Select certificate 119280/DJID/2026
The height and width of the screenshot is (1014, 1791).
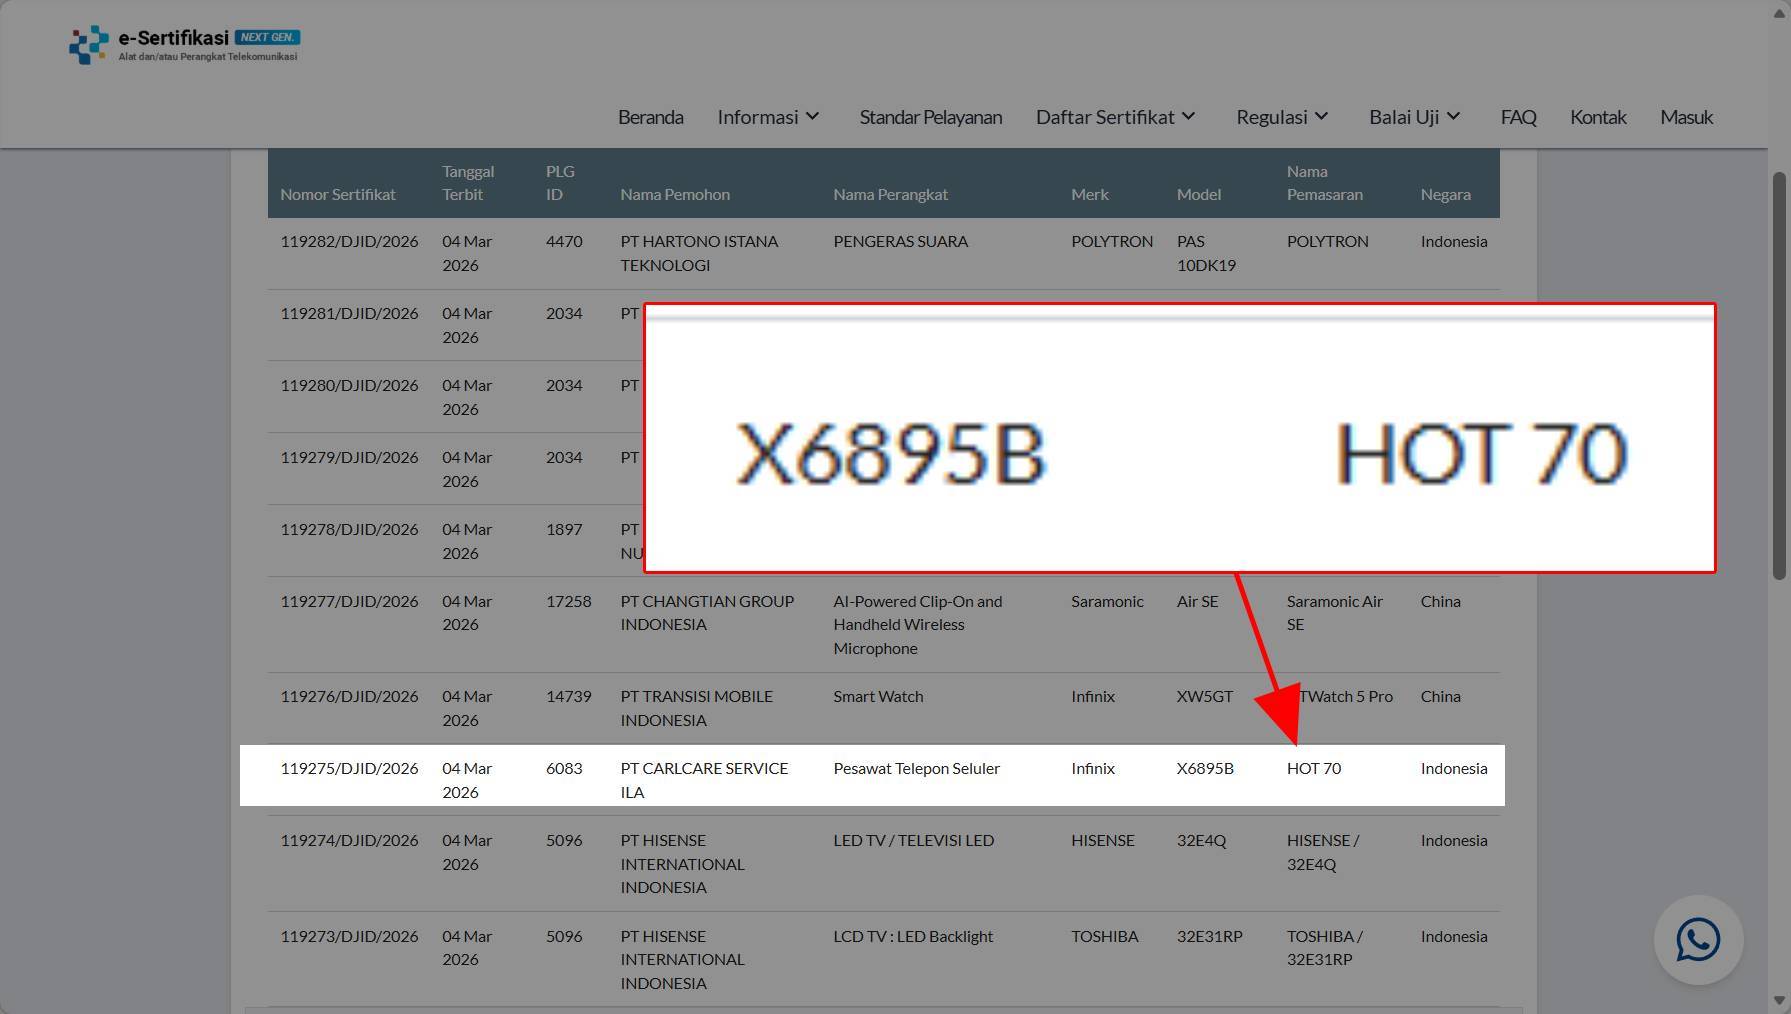coord(349,385)
